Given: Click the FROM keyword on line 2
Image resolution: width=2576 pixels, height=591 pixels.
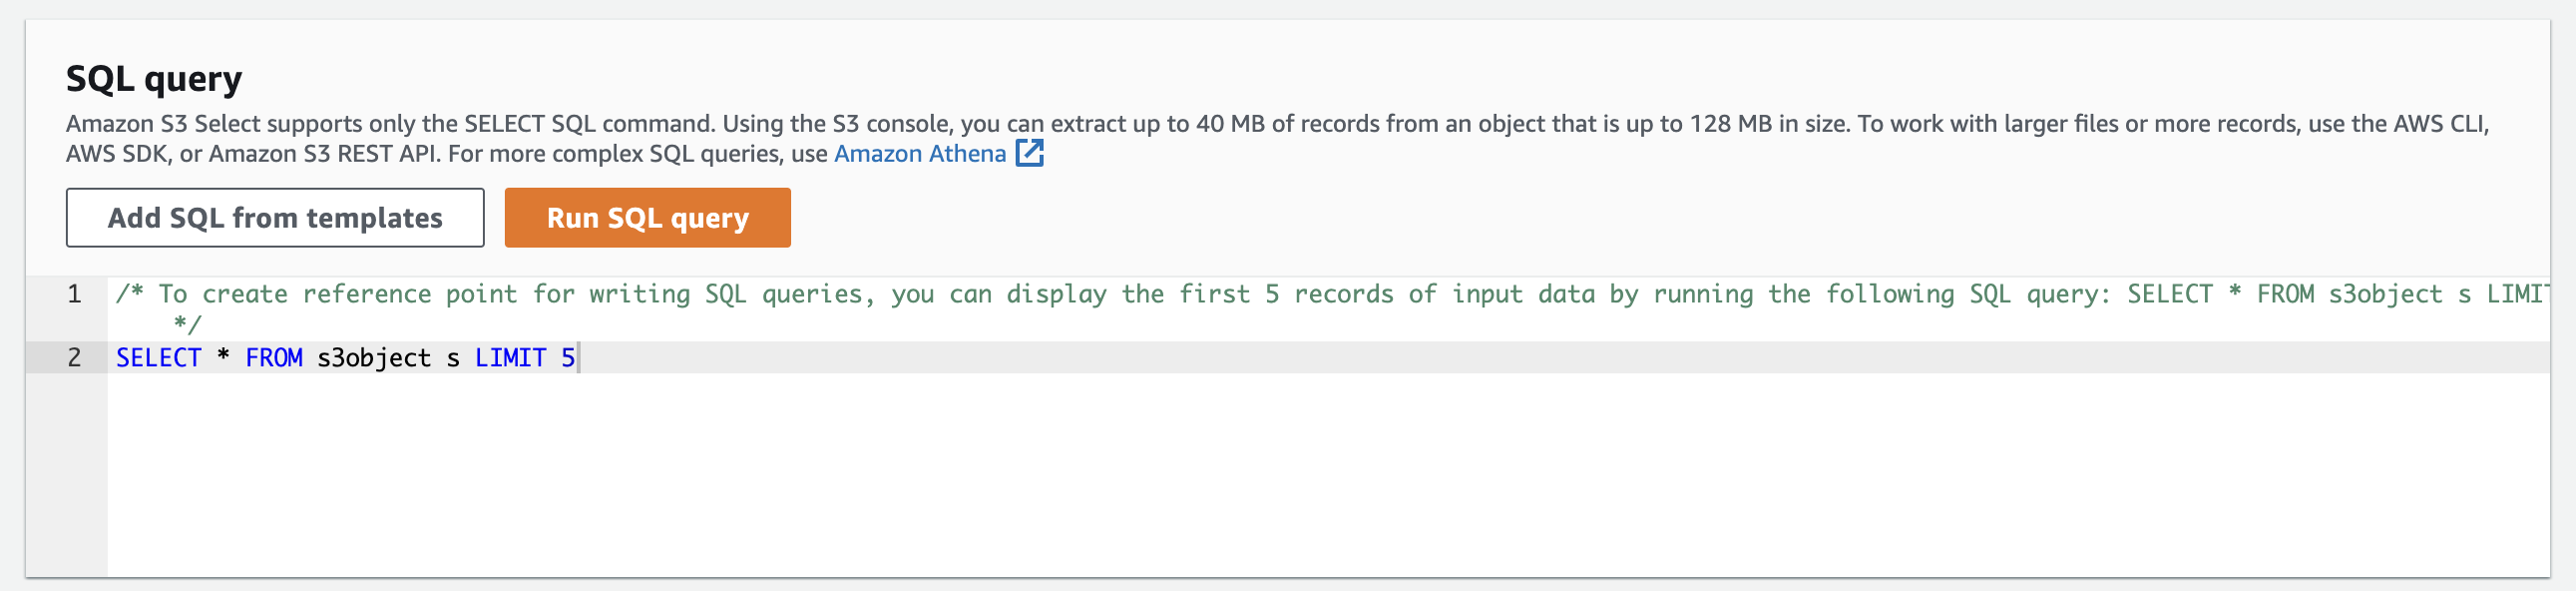Looking at the screenshot, I should tap(273, 358).
